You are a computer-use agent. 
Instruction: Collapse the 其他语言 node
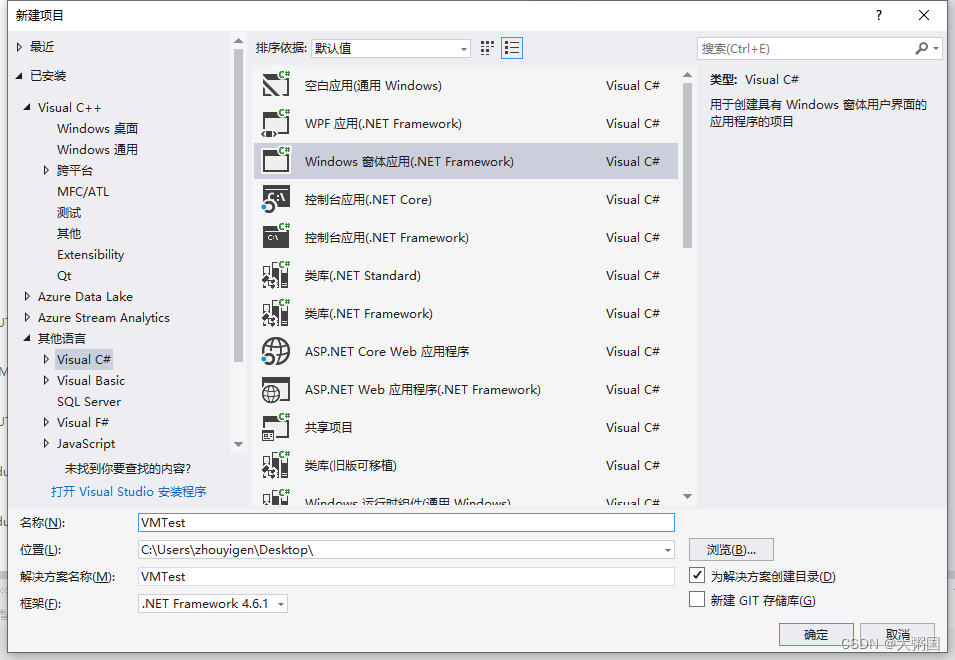click(27, 338)
